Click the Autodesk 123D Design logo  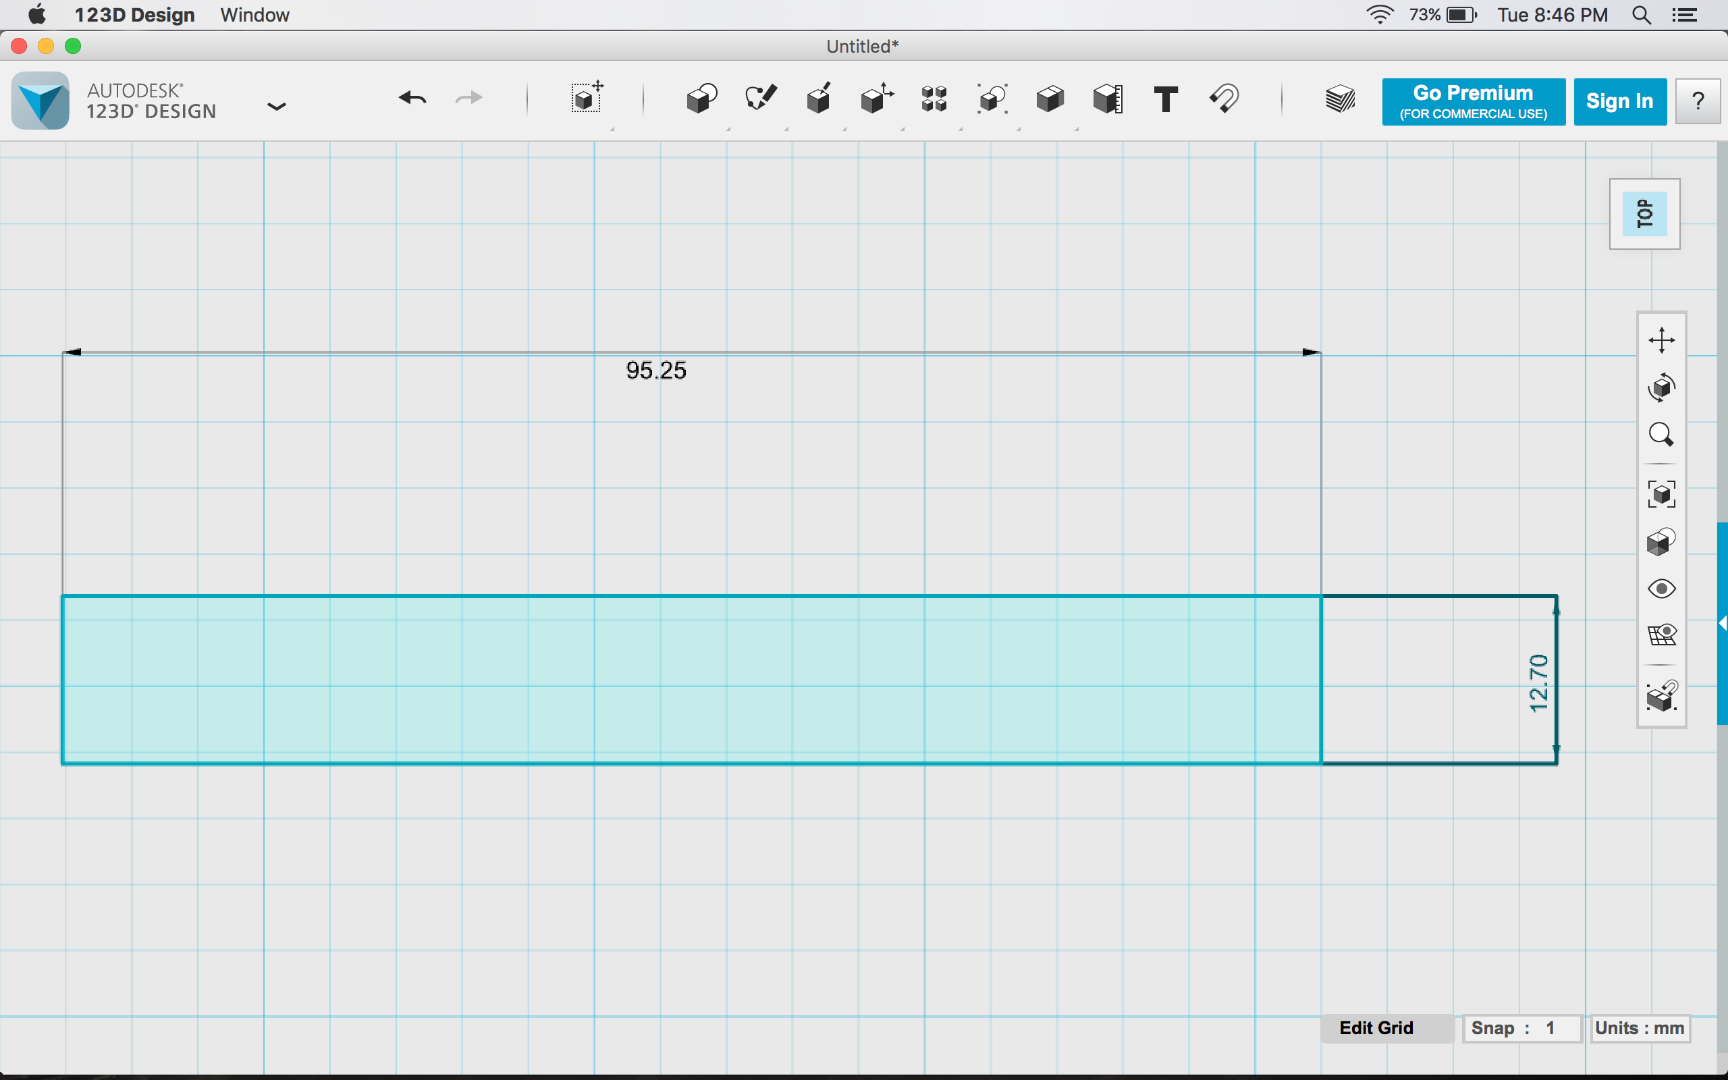tap(41, 101)
